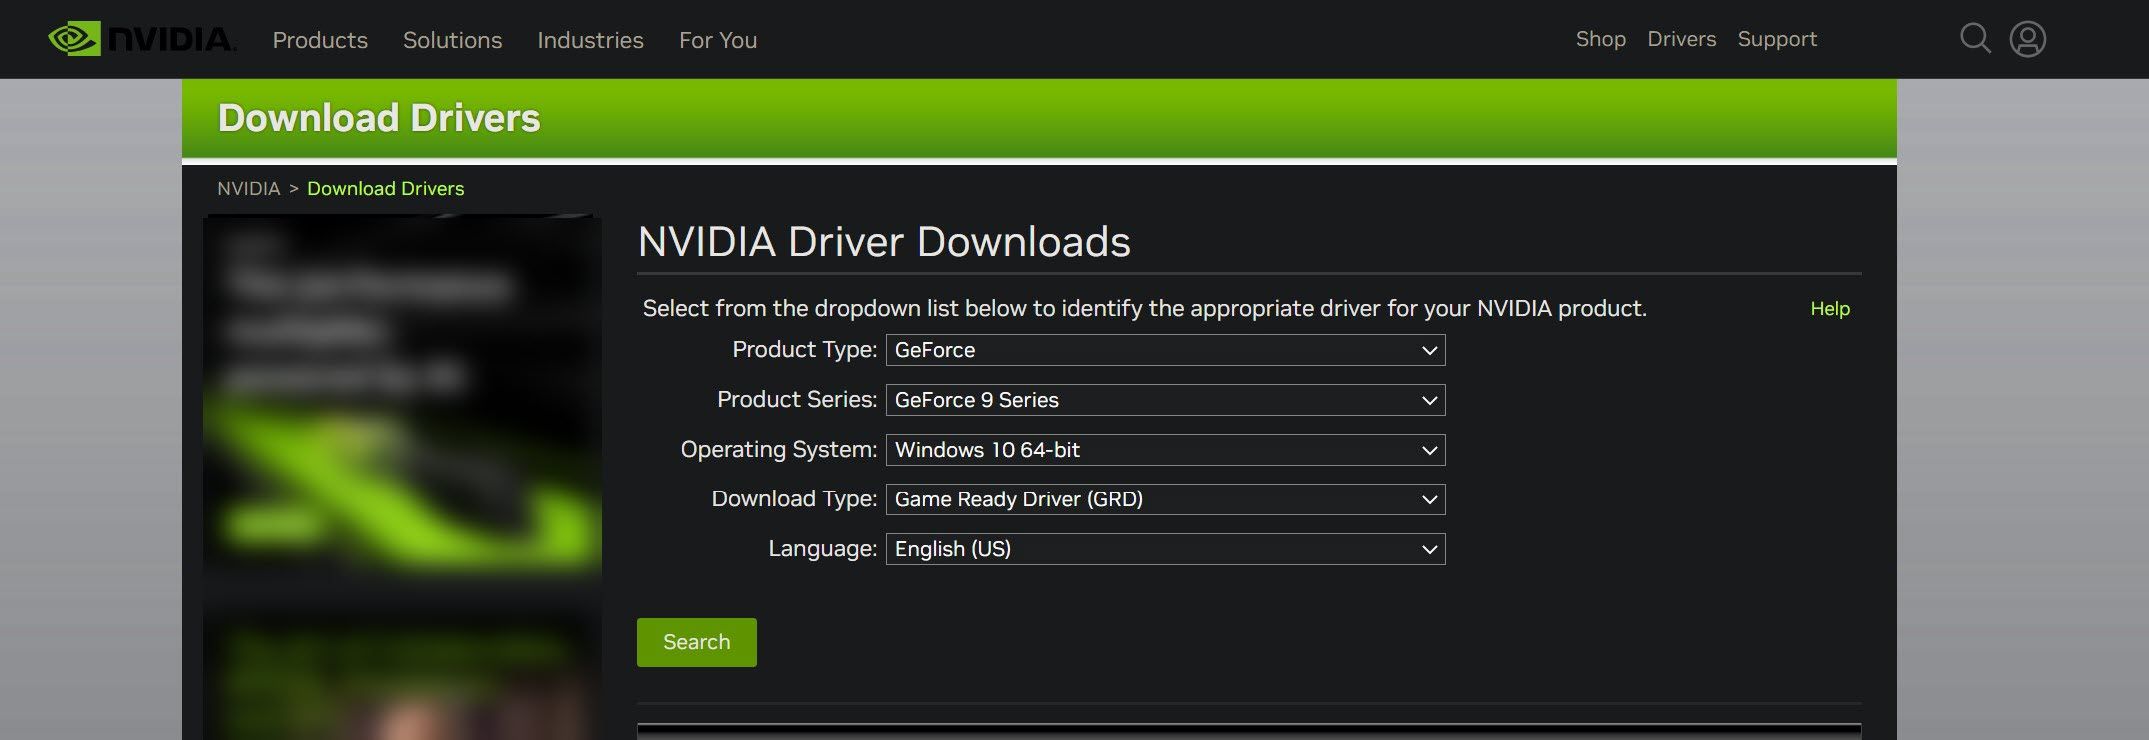The width and height of the screenshot is (2149, 740).
Task: Open the Industries menu
Action: (590, 40)
